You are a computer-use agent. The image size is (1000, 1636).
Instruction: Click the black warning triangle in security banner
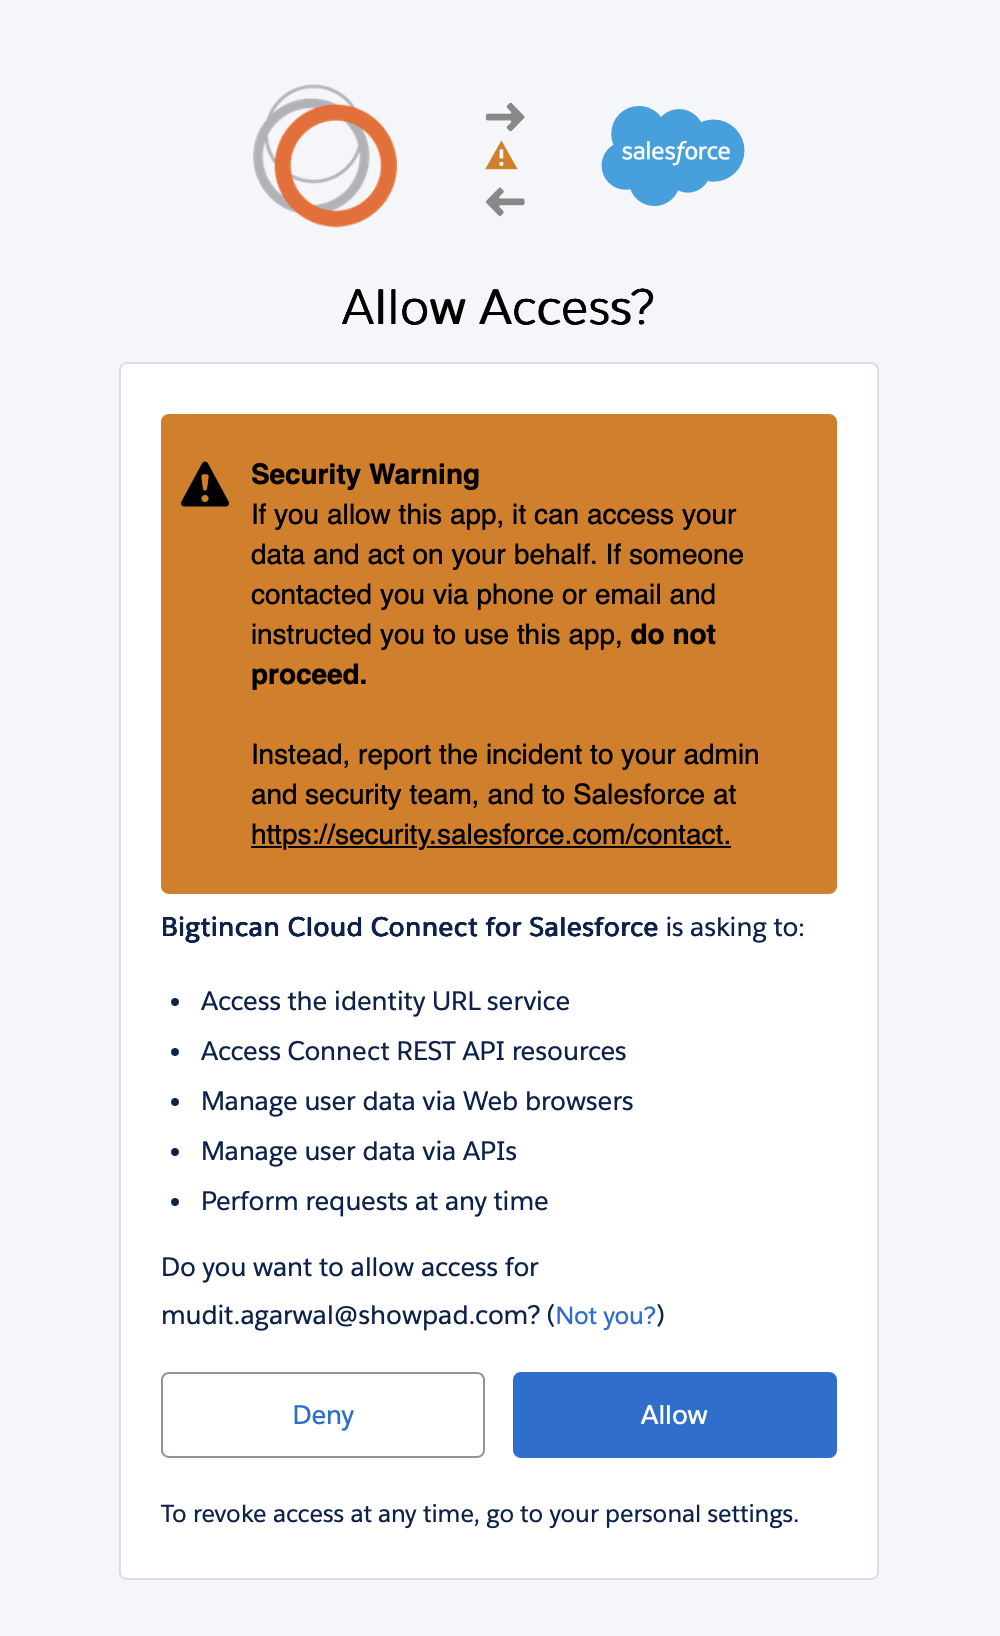(x=205, y=484)
